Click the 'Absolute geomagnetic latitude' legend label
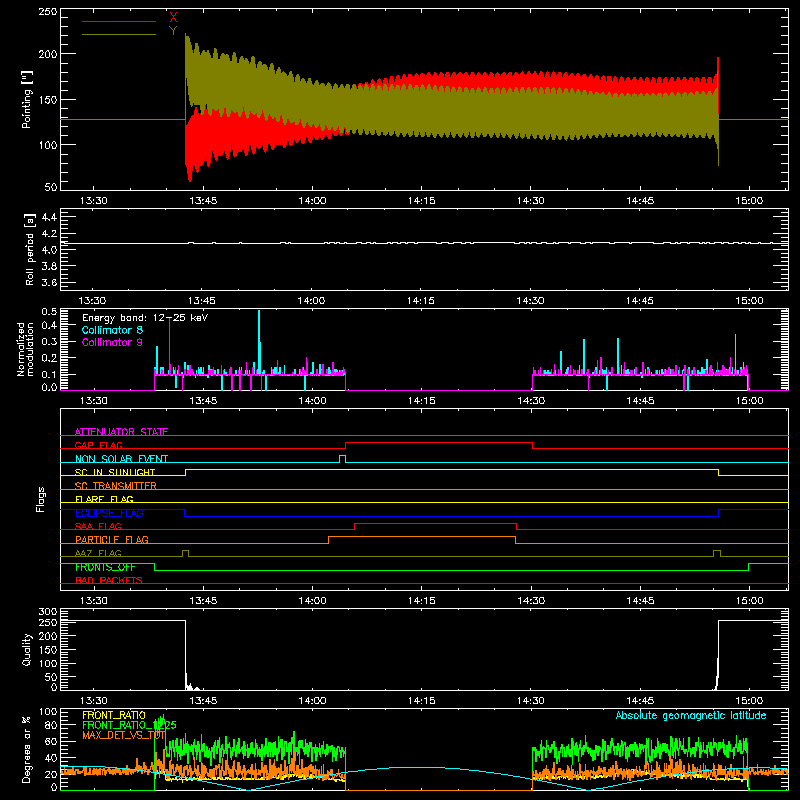This screenshot has height=800, width=800. (691, 715)
